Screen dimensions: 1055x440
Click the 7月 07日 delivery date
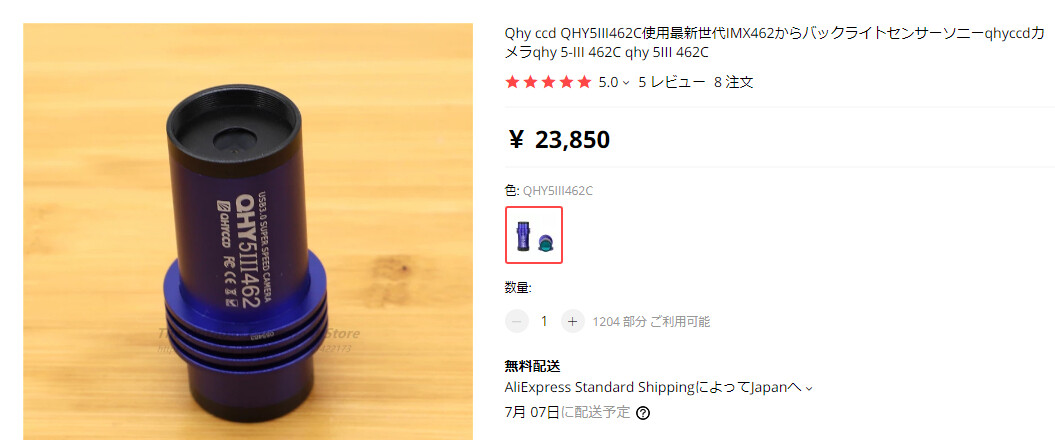click(532, 412)
